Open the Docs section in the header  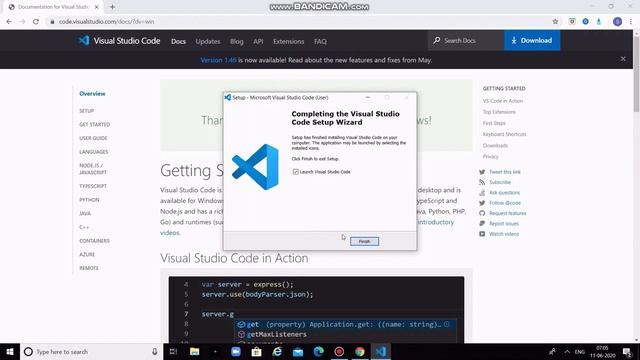click(x=178, y=41)
